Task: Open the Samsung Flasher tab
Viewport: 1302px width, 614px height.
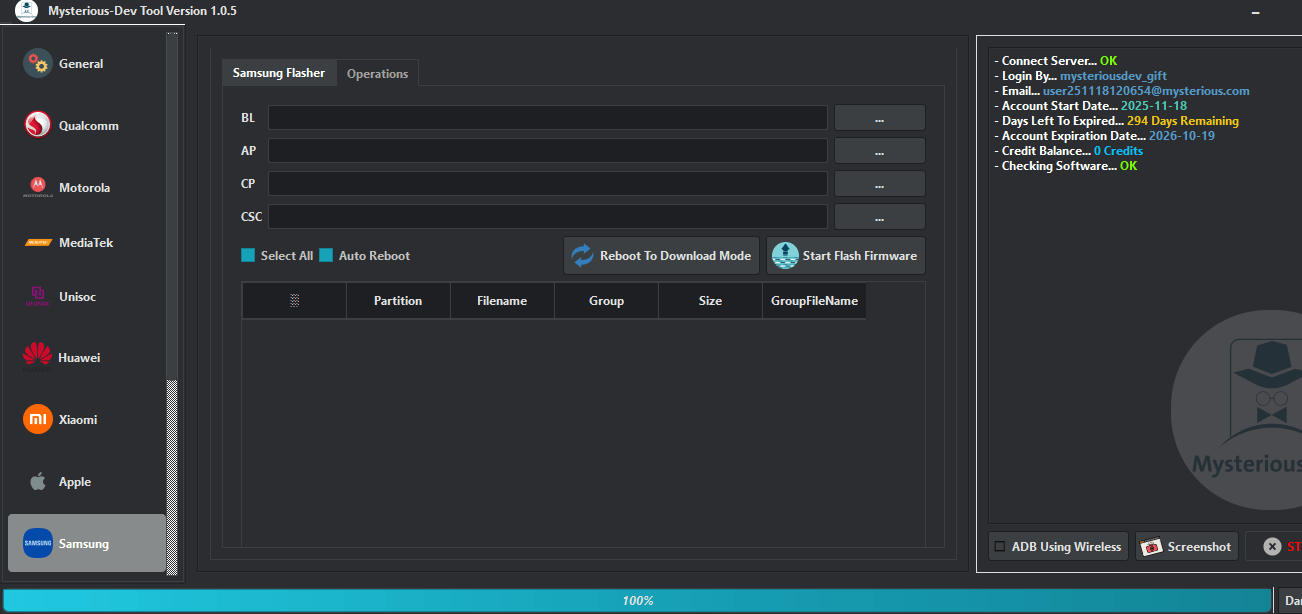Action: coord(279,72)
